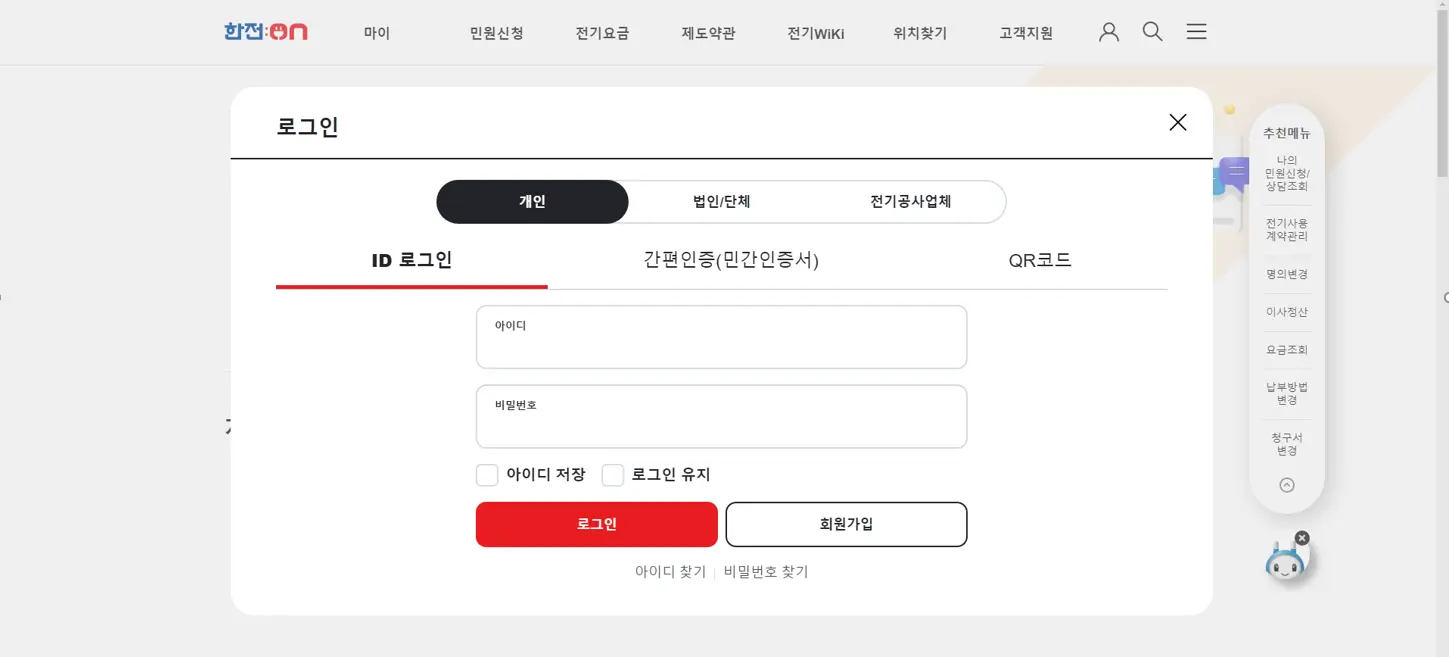The height and width of the screenshot is (657, 1449).
Task: Select the 전기공사업체 tab
Action: point(912,201)
